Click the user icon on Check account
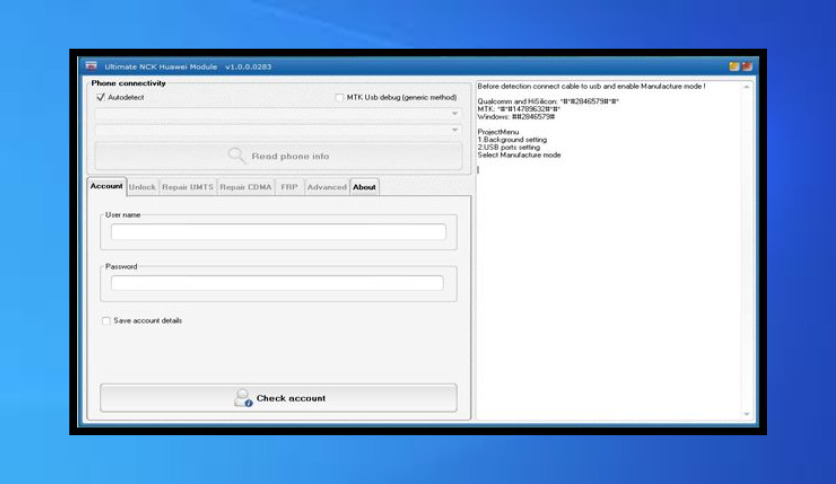 click(x=243, y=398)
